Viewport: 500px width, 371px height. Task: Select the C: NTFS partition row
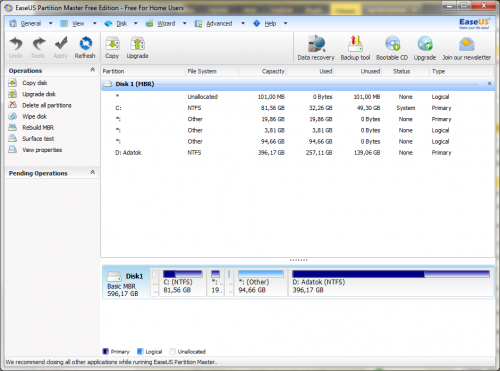(297, 108)
